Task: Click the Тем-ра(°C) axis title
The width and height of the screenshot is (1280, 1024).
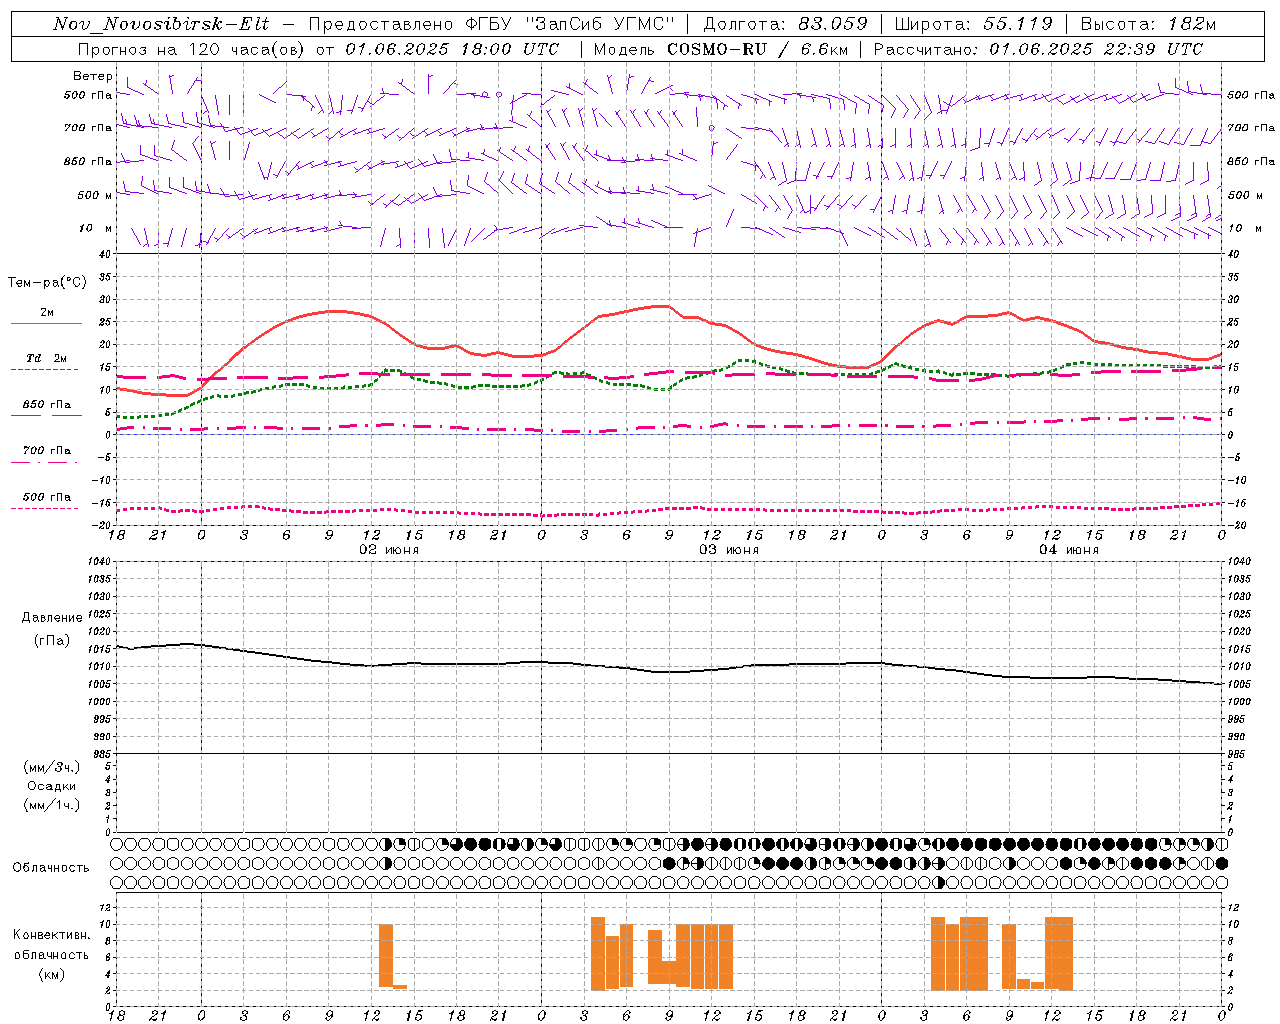Action: [47, 283]
